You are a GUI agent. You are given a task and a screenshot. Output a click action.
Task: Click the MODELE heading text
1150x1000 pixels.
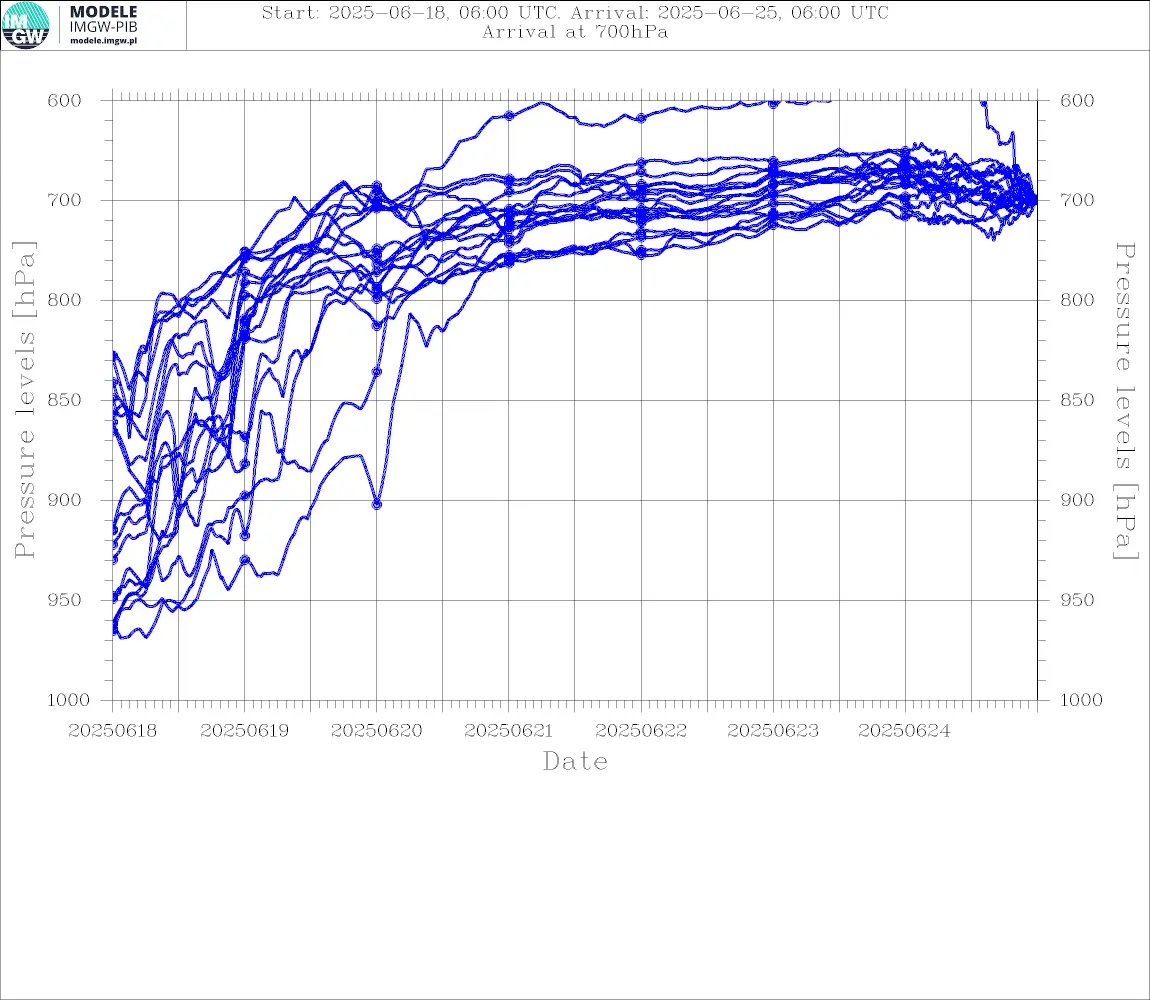coord(103,12)
